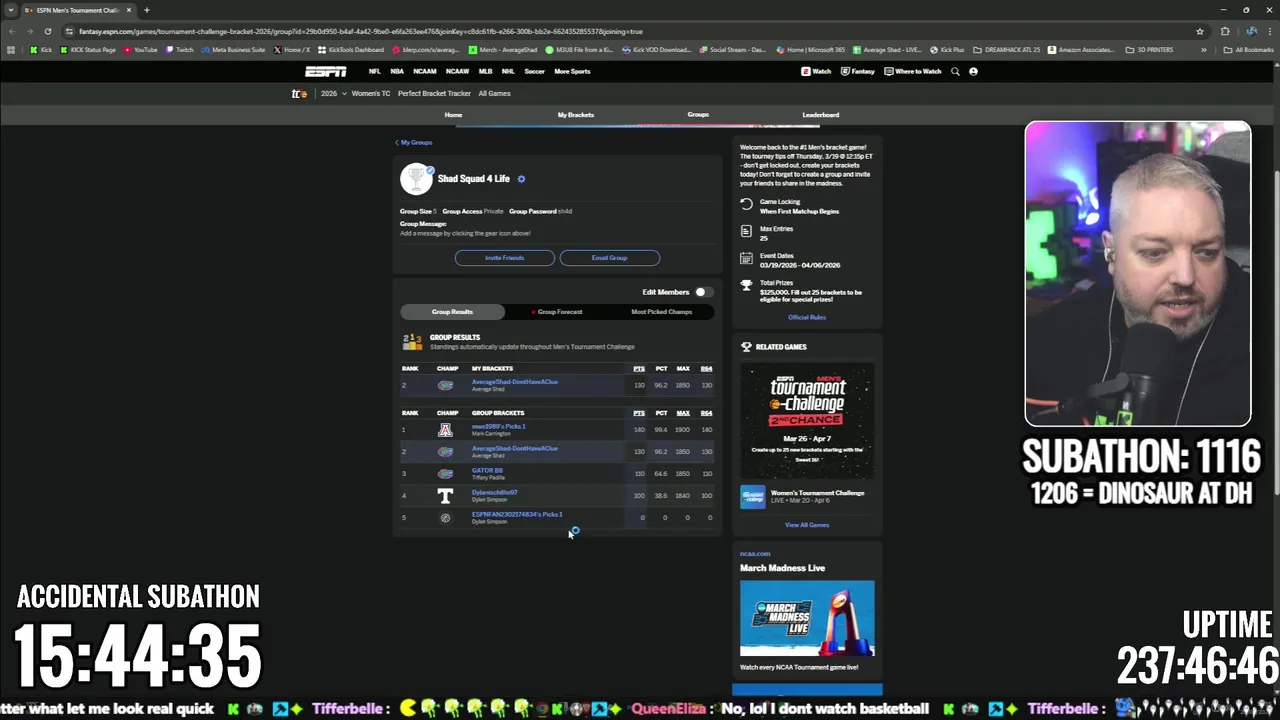1280x720 pixels.
Task: Click the Tennessee T champ logo in rank 4 row
Action: click(445, 496)
